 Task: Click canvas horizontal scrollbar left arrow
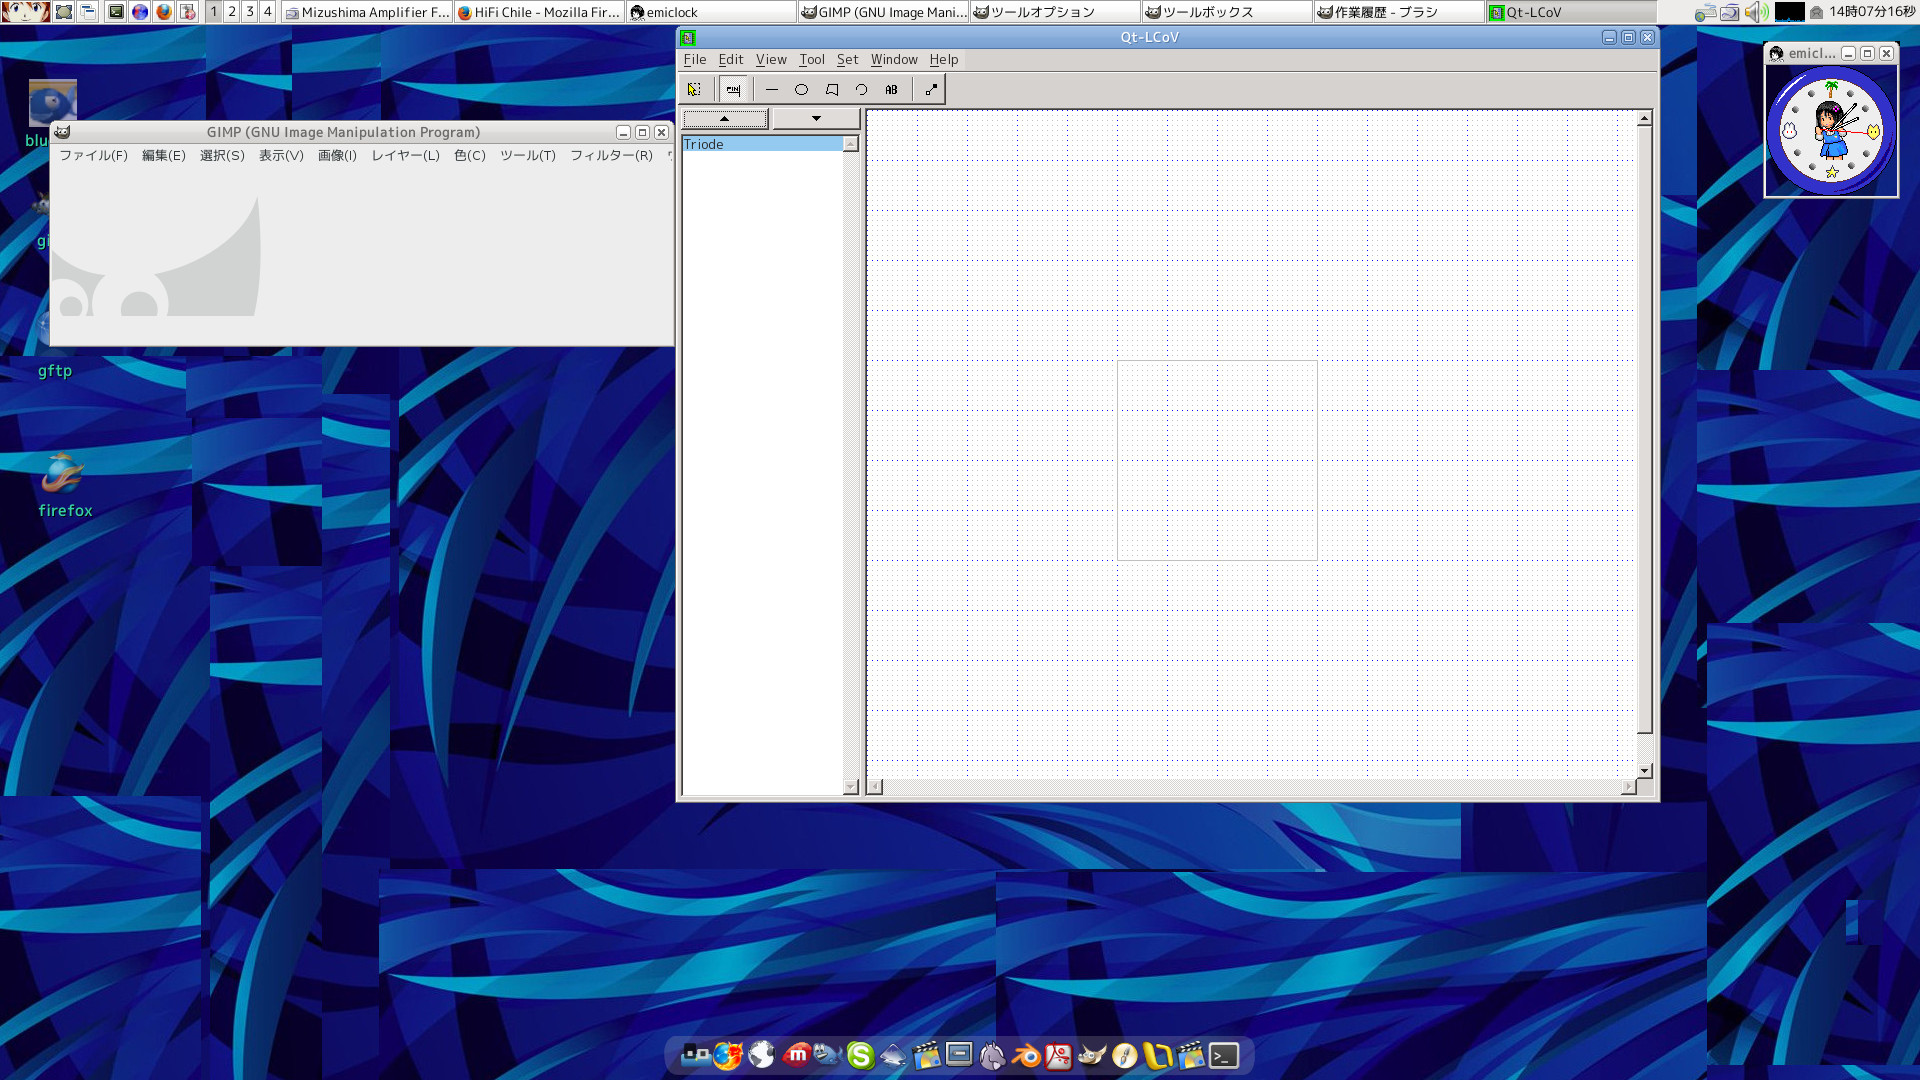(x=875, y=787)
